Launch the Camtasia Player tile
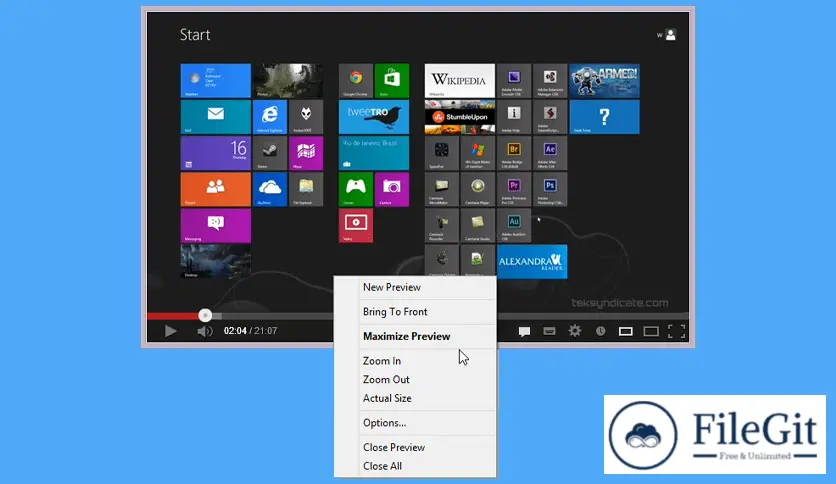 pos(478,189)
